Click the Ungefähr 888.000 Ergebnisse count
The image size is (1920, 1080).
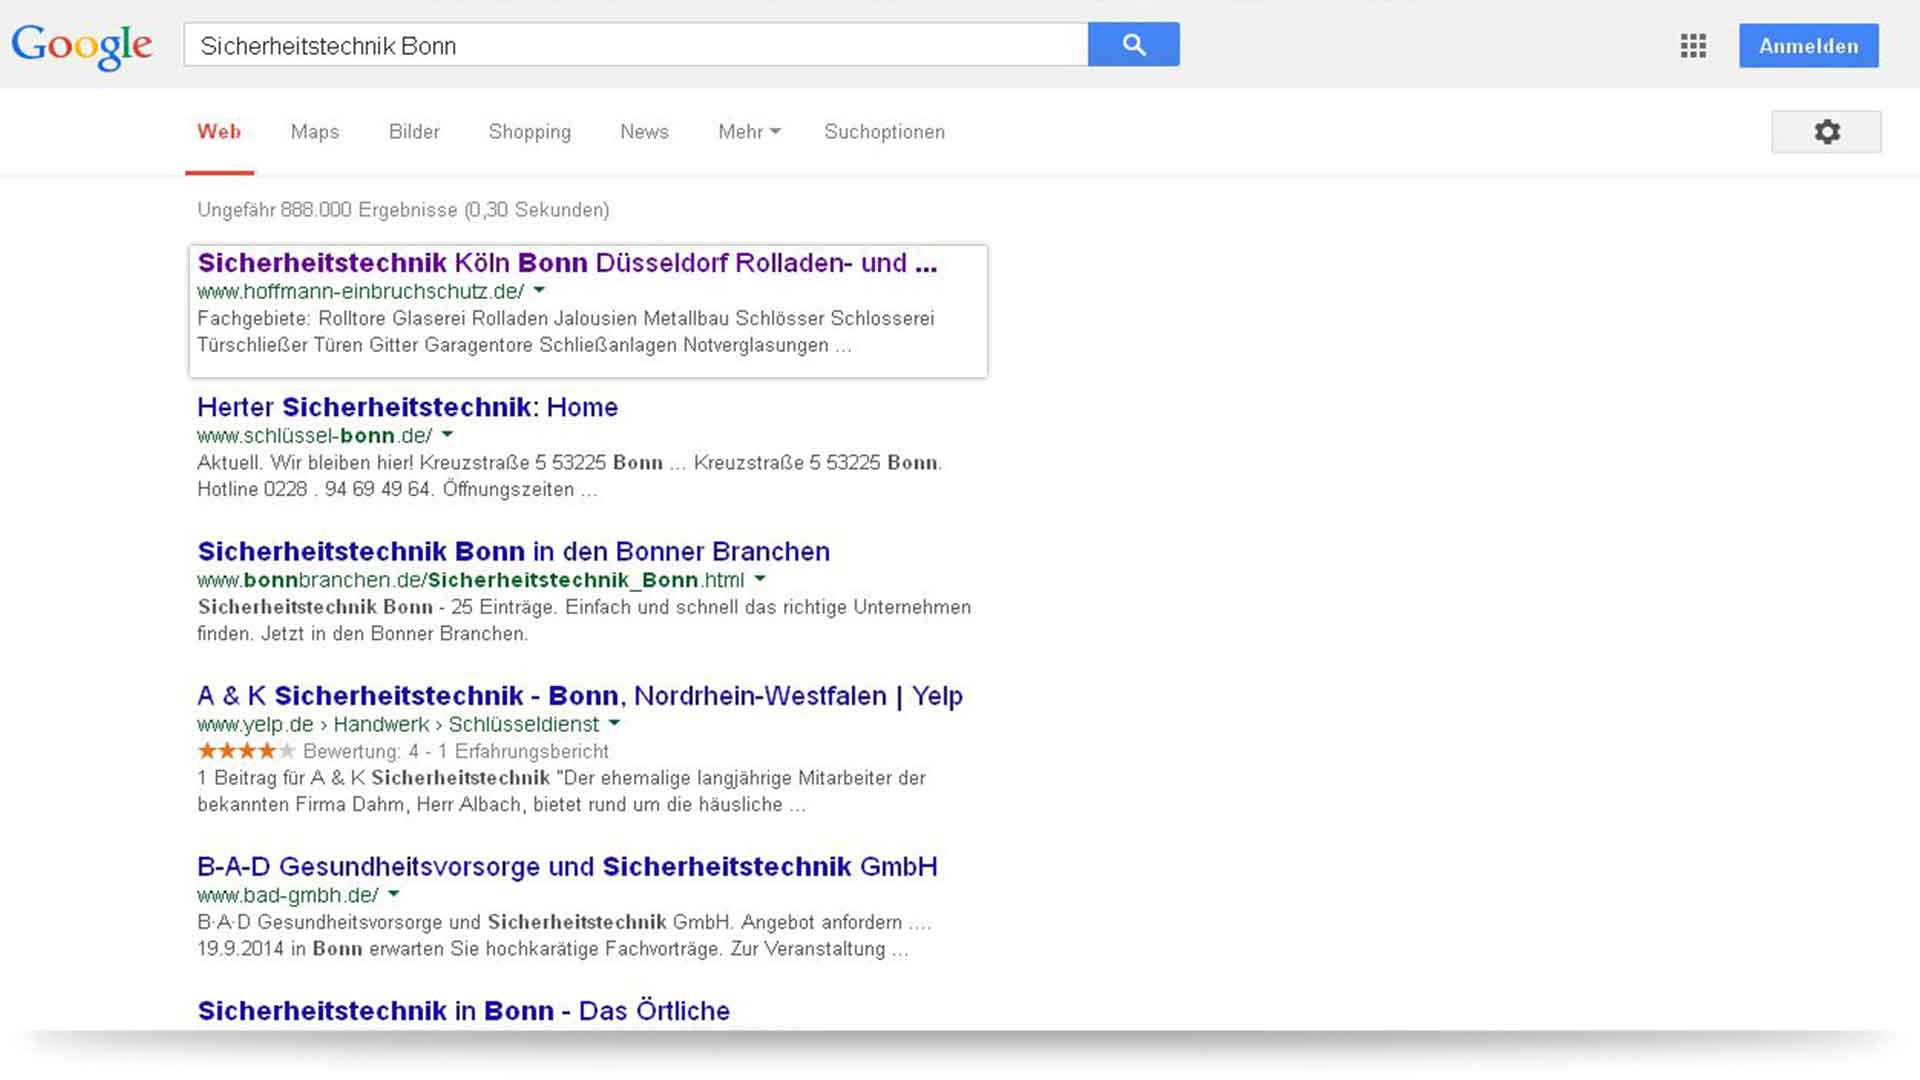tap(403, 210)
